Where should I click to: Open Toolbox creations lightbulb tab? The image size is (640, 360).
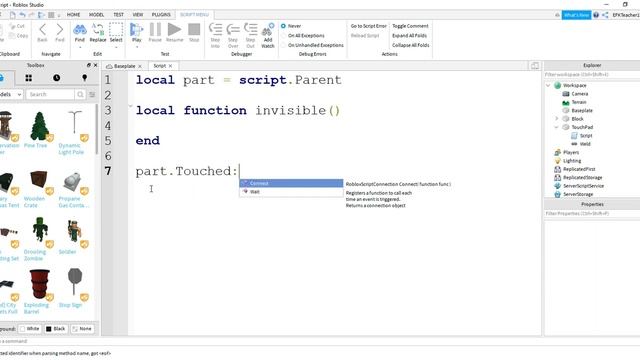(84, 78)
